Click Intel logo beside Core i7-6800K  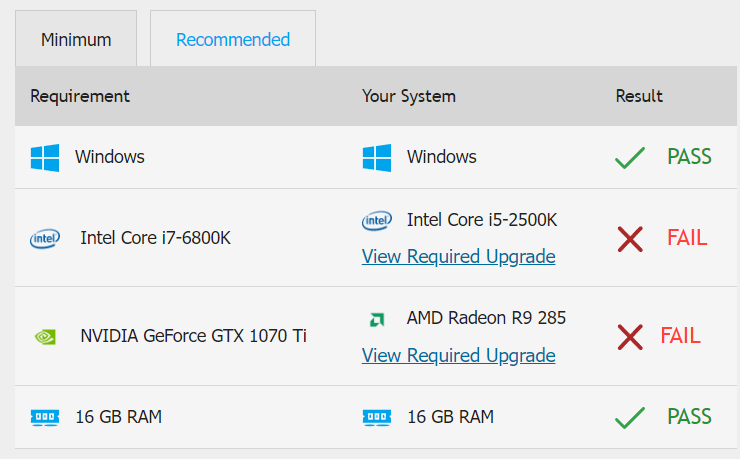(45, 238)
